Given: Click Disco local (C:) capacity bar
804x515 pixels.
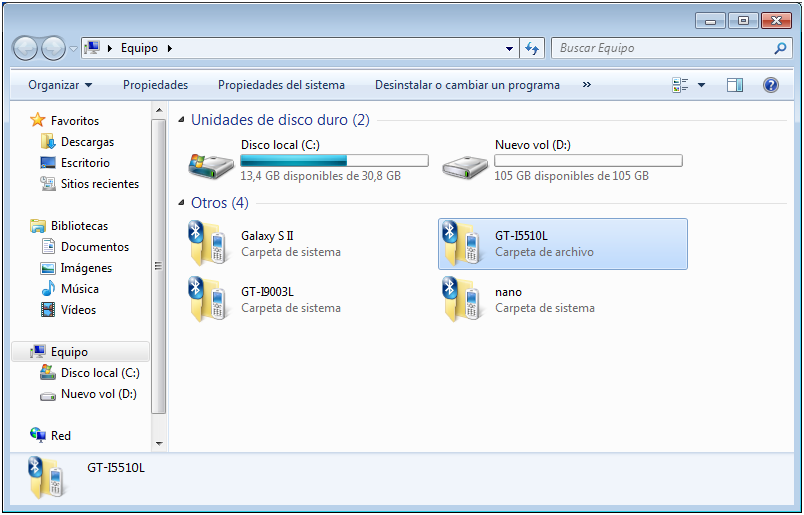Looking at the screenshot, I should tap(334, 161).
